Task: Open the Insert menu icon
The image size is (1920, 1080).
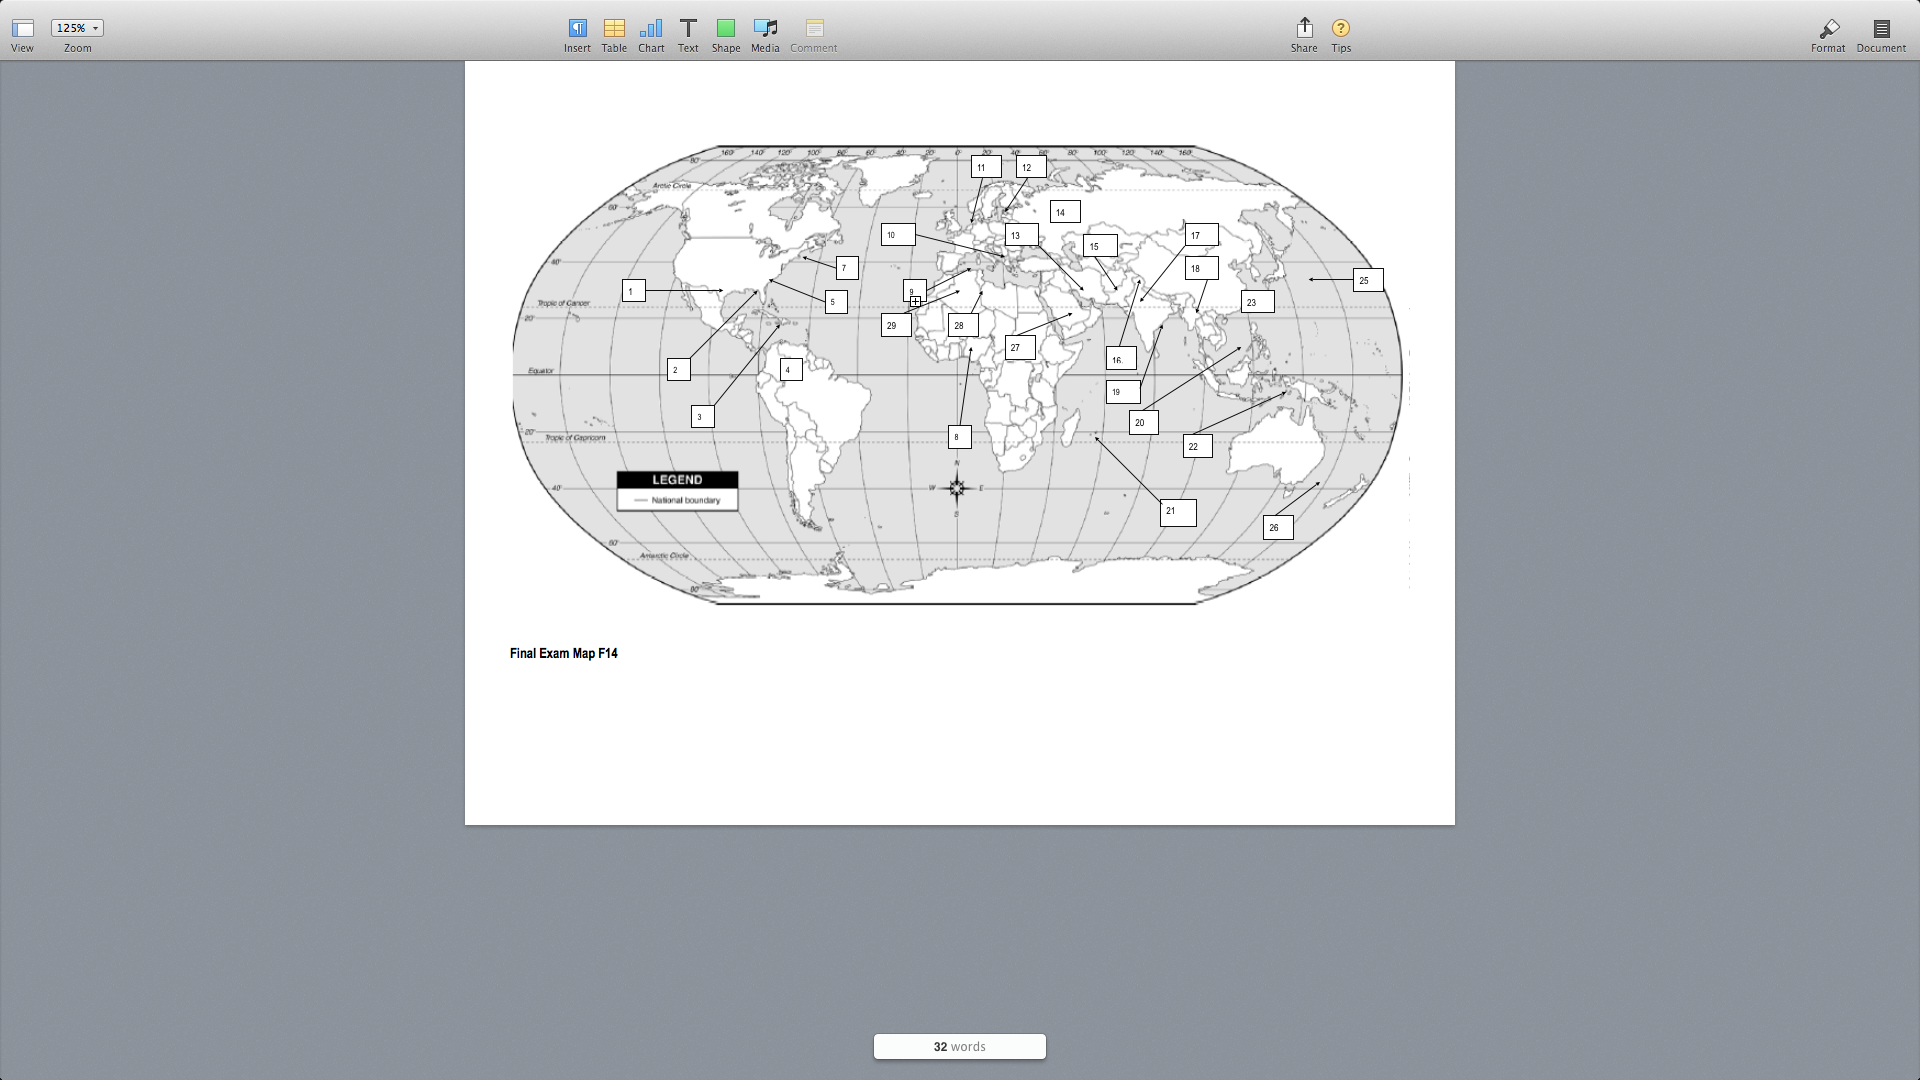Action: pos(577,30)
